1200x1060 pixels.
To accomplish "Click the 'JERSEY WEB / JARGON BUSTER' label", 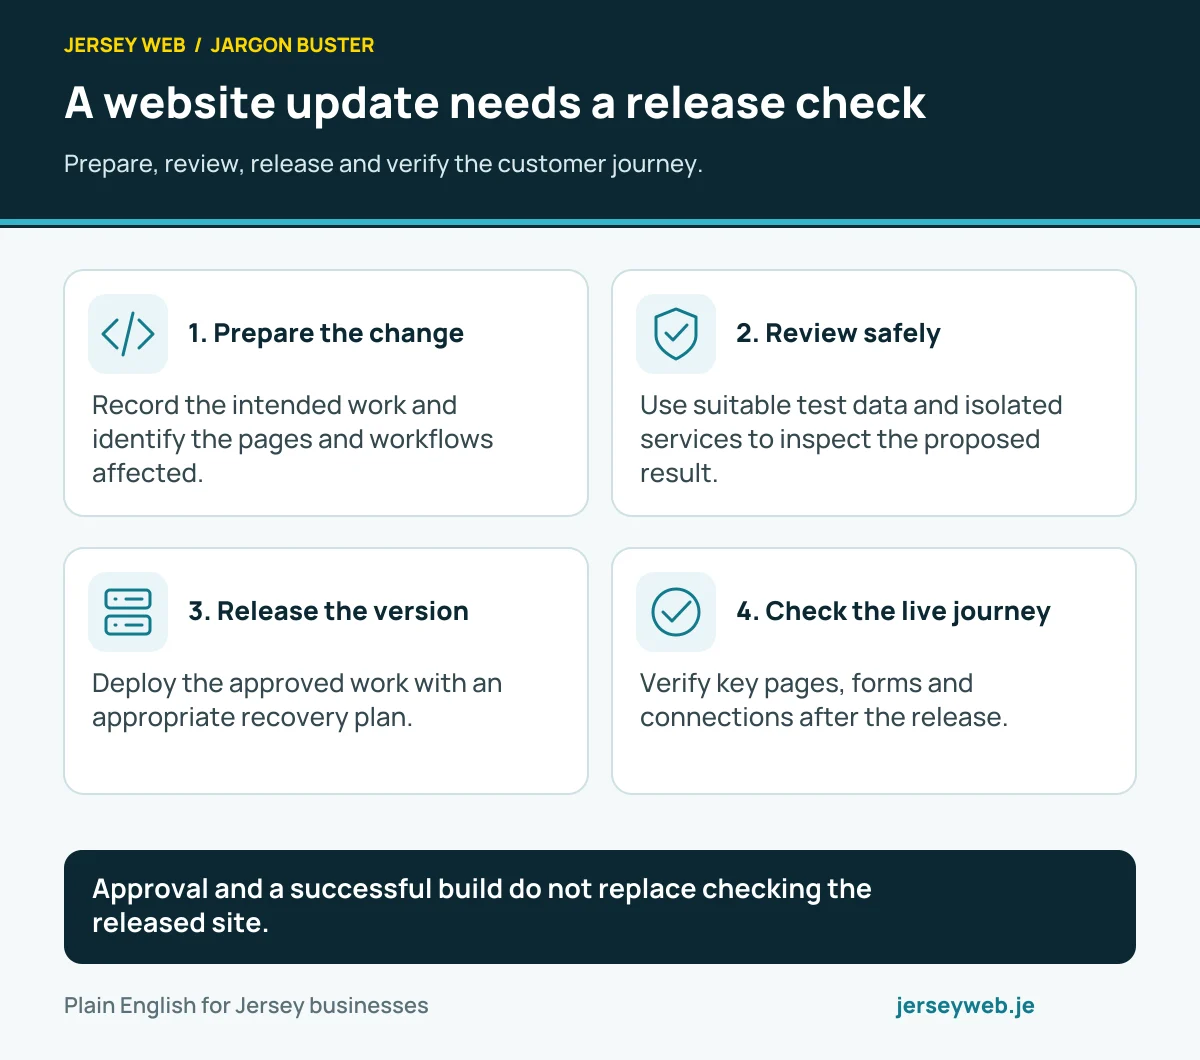I will [219, 45].
